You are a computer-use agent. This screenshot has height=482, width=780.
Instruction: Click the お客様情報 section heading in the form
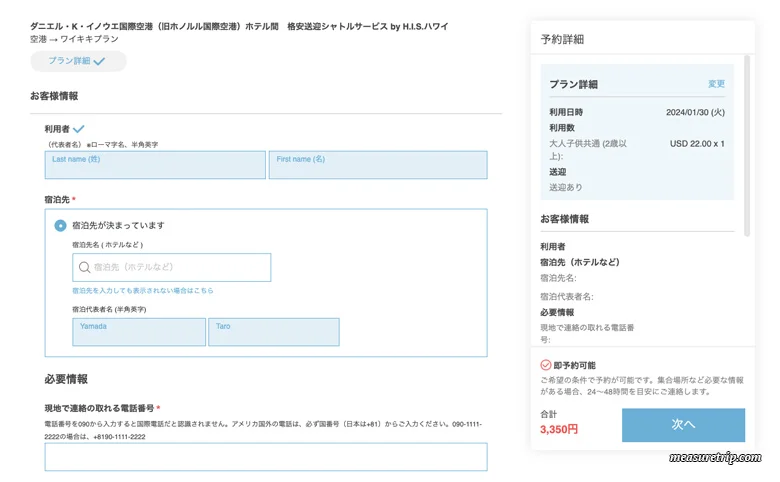click(x=54, y=96)
